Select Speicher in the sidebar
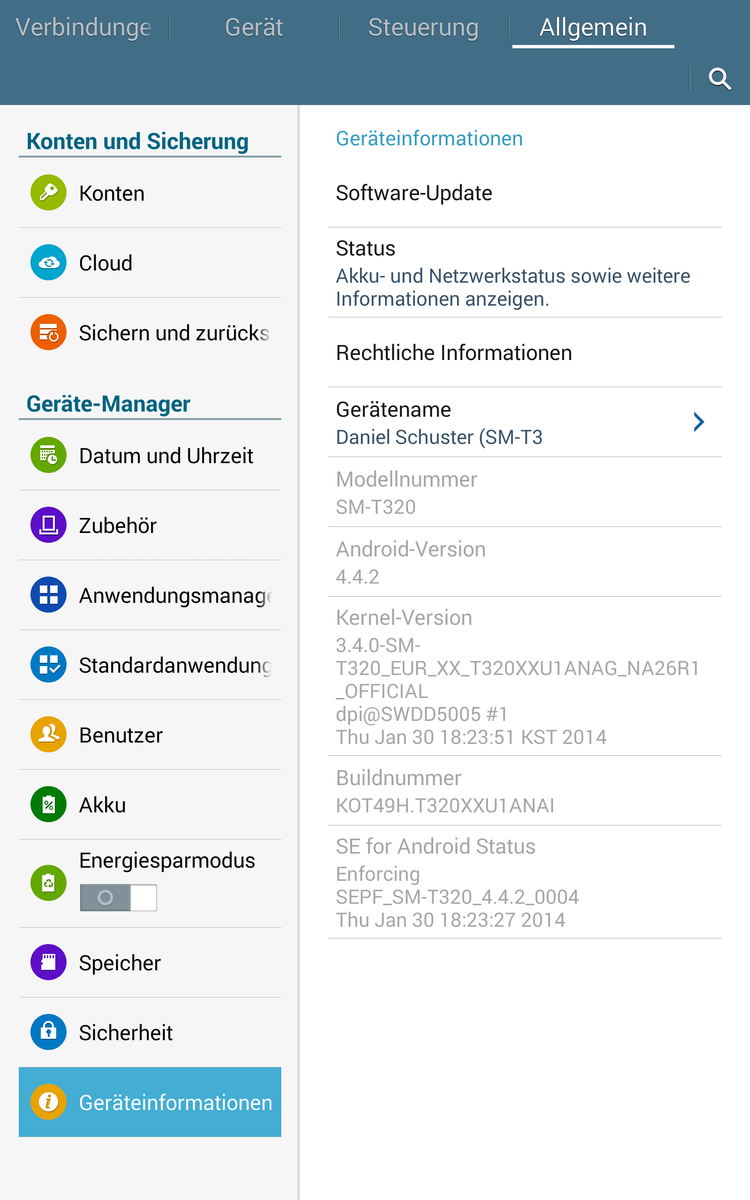 click(x=150, y=963)
